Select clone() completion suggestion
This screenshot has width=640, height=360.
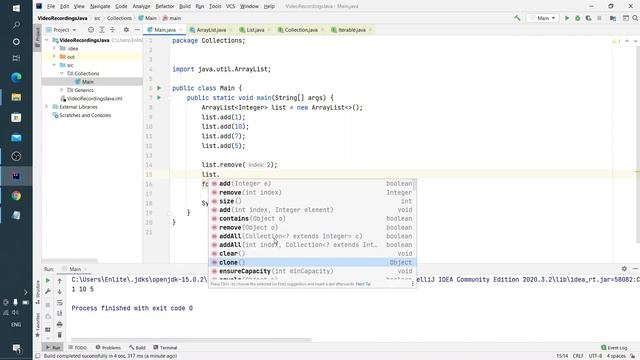[x=312, y=262]
